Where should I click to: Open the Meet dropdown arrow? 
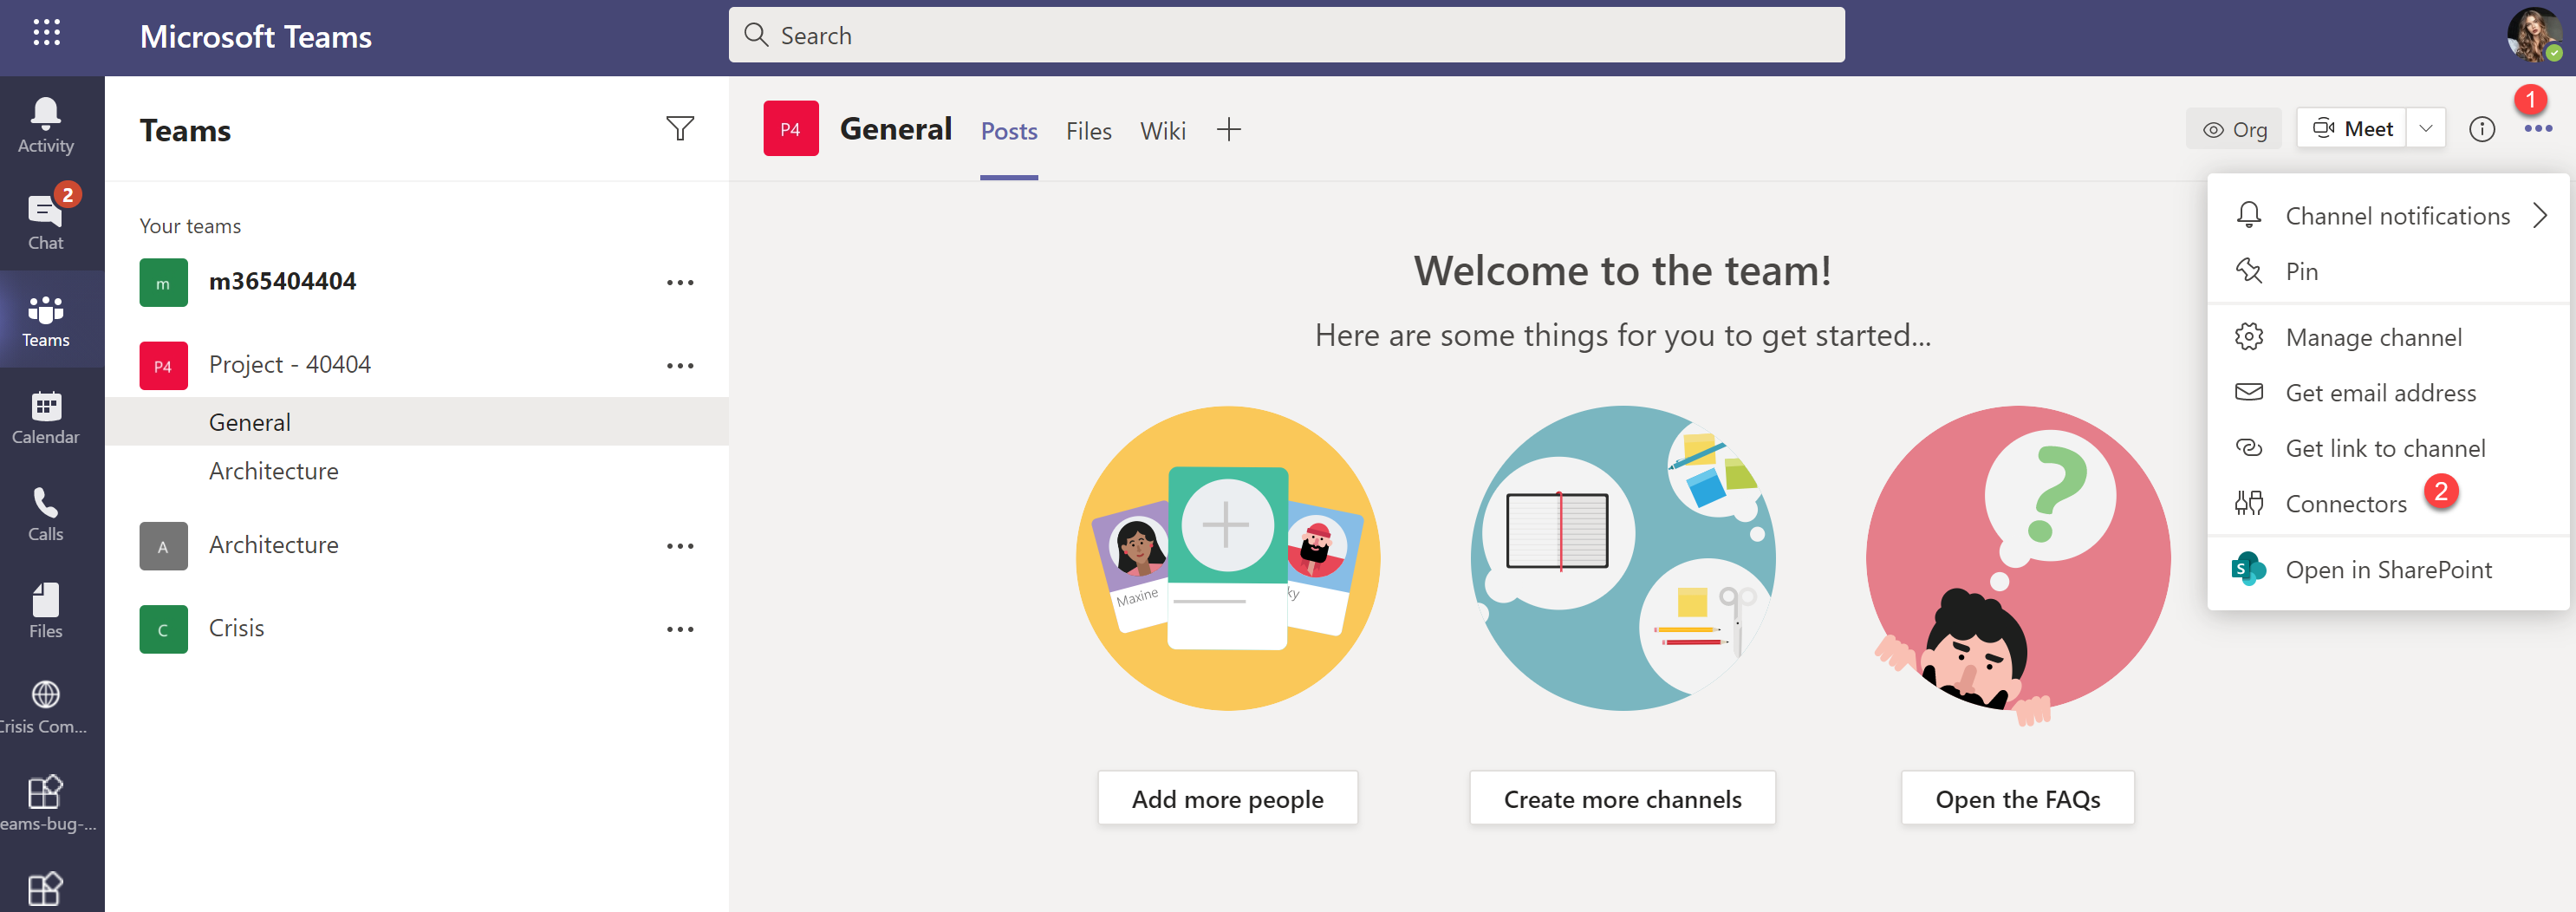pyautogui.click(x=2425, y=128)
